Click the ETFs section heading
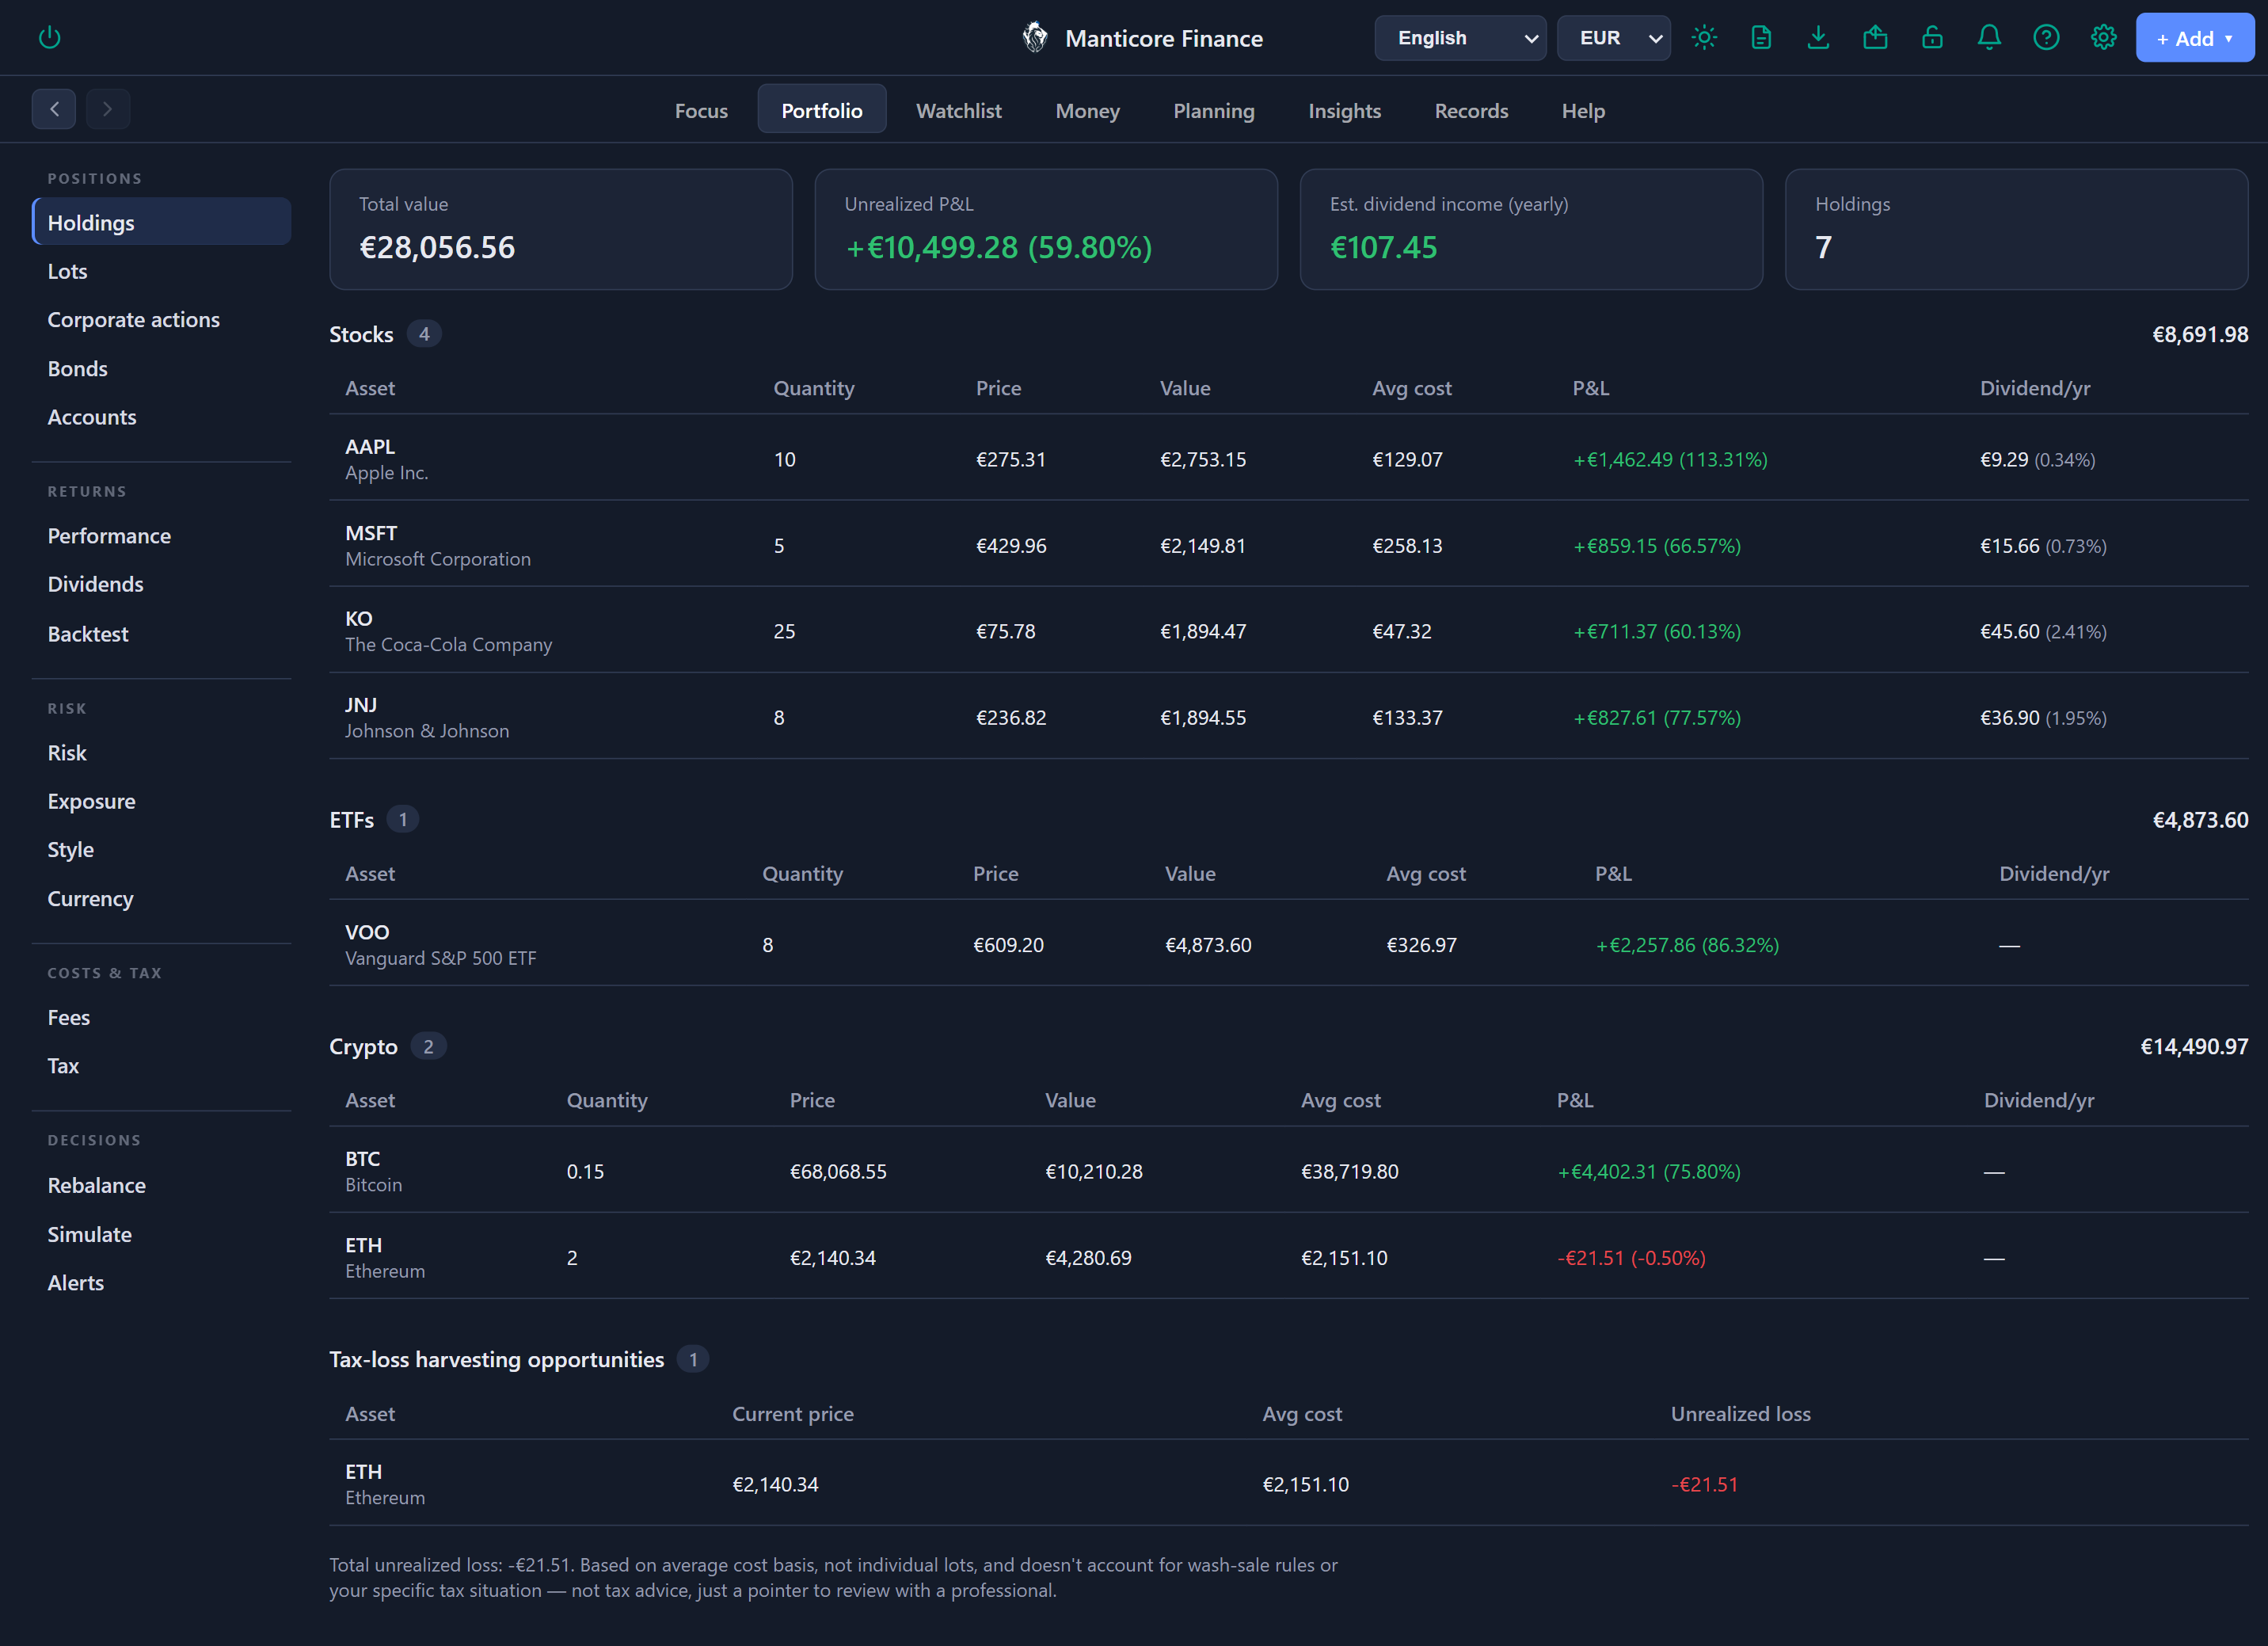 coord(352,820)
